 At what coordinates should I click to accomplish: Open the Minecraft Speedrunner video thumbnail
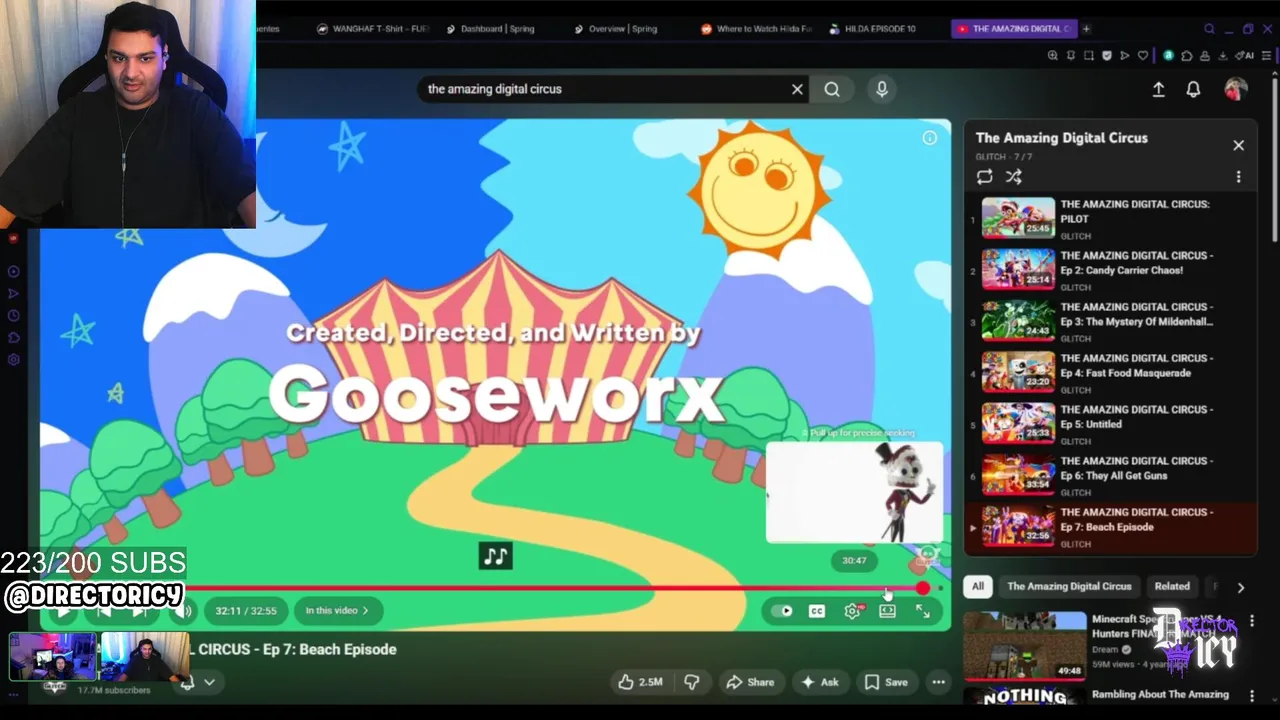tap(1025, 646)
